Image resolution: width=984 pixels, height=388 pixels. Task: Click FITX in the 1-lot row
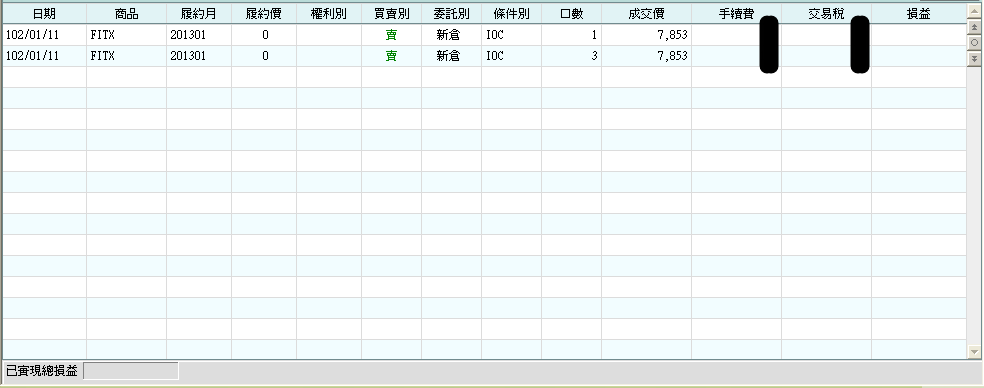coord(102,35)
